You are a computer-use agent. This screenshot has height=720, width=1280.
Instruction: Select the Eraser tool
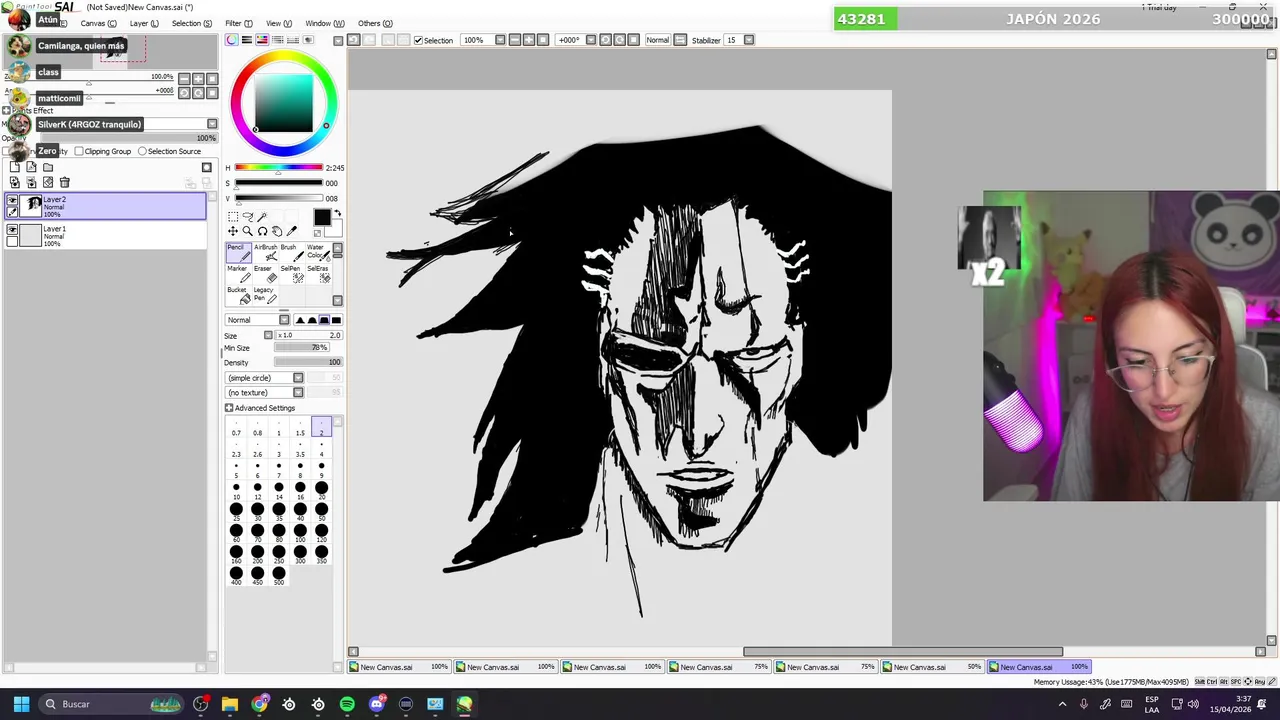pos(265,274)
